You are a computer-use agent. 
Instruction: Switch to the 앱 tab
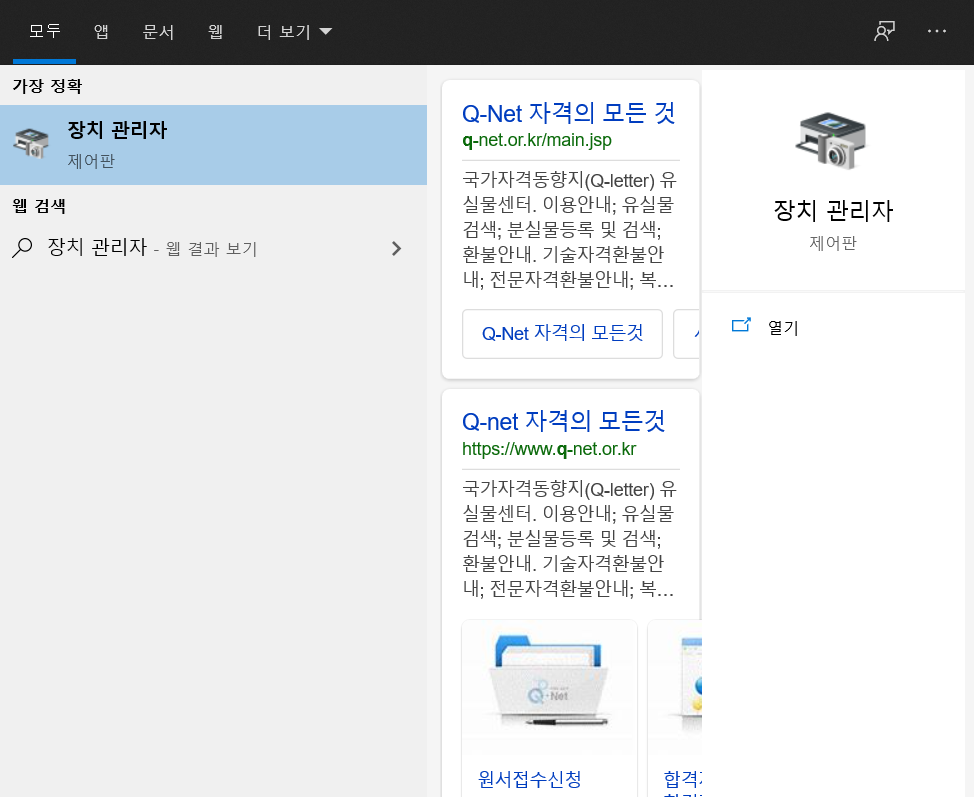tap(101, 31)
